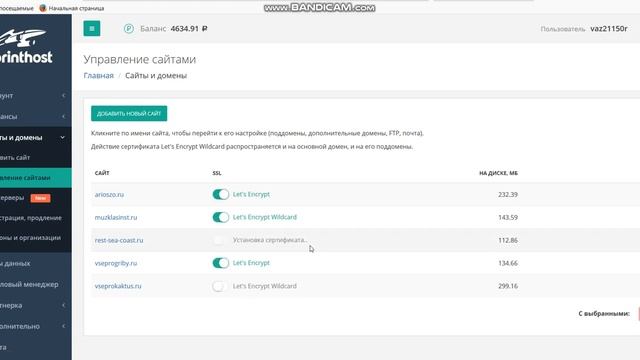640x360 pixels.
Task: Click the САЙТ column header
Action: [x=102, y=173]
